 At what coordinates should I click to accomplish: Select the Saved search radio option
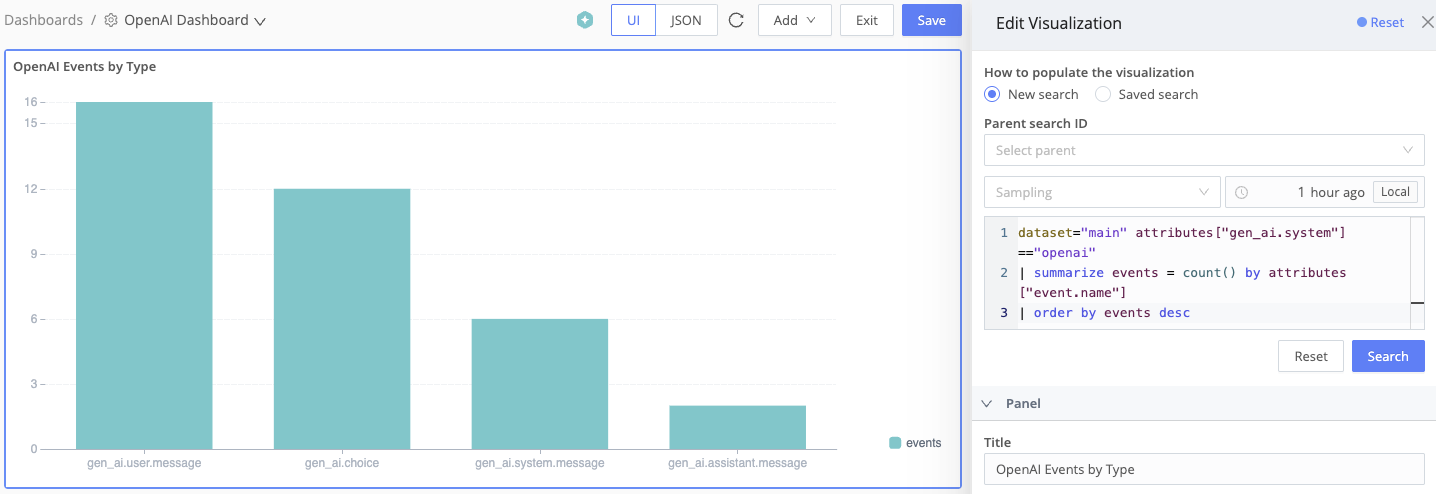coord(1103,94)
